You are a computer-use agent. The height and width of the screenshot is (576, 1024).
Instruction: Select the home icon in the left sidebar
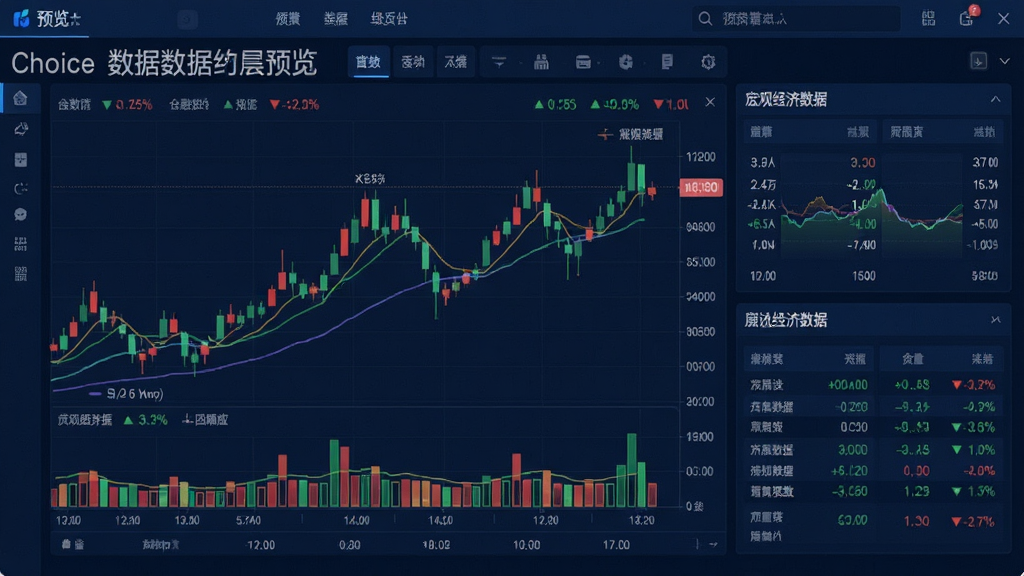20,99
